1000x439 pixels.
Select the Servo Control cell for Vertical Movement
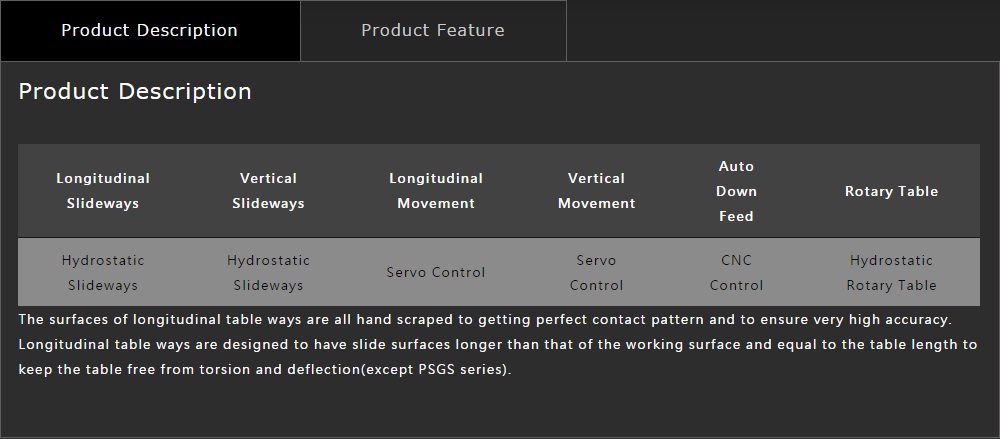tap(596, 272)
